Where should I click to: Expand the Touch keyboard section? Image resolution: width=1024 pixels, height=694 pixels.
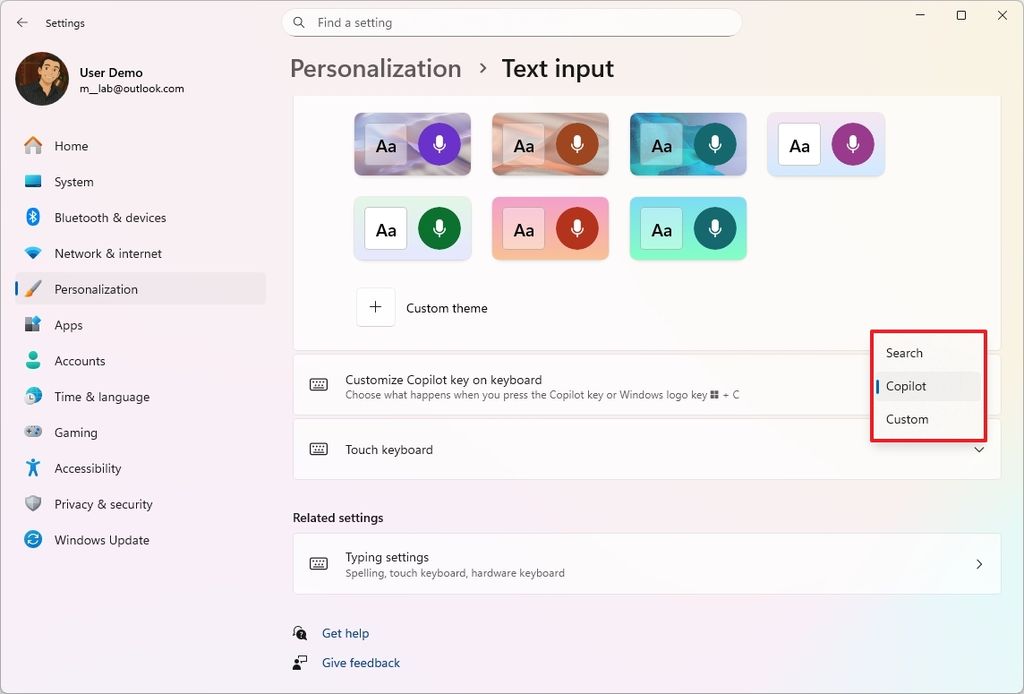coord(645,449)
